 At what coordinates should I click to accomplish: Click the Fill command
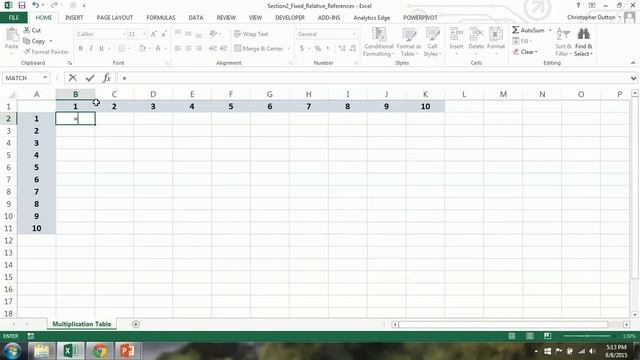click(521, 41)
